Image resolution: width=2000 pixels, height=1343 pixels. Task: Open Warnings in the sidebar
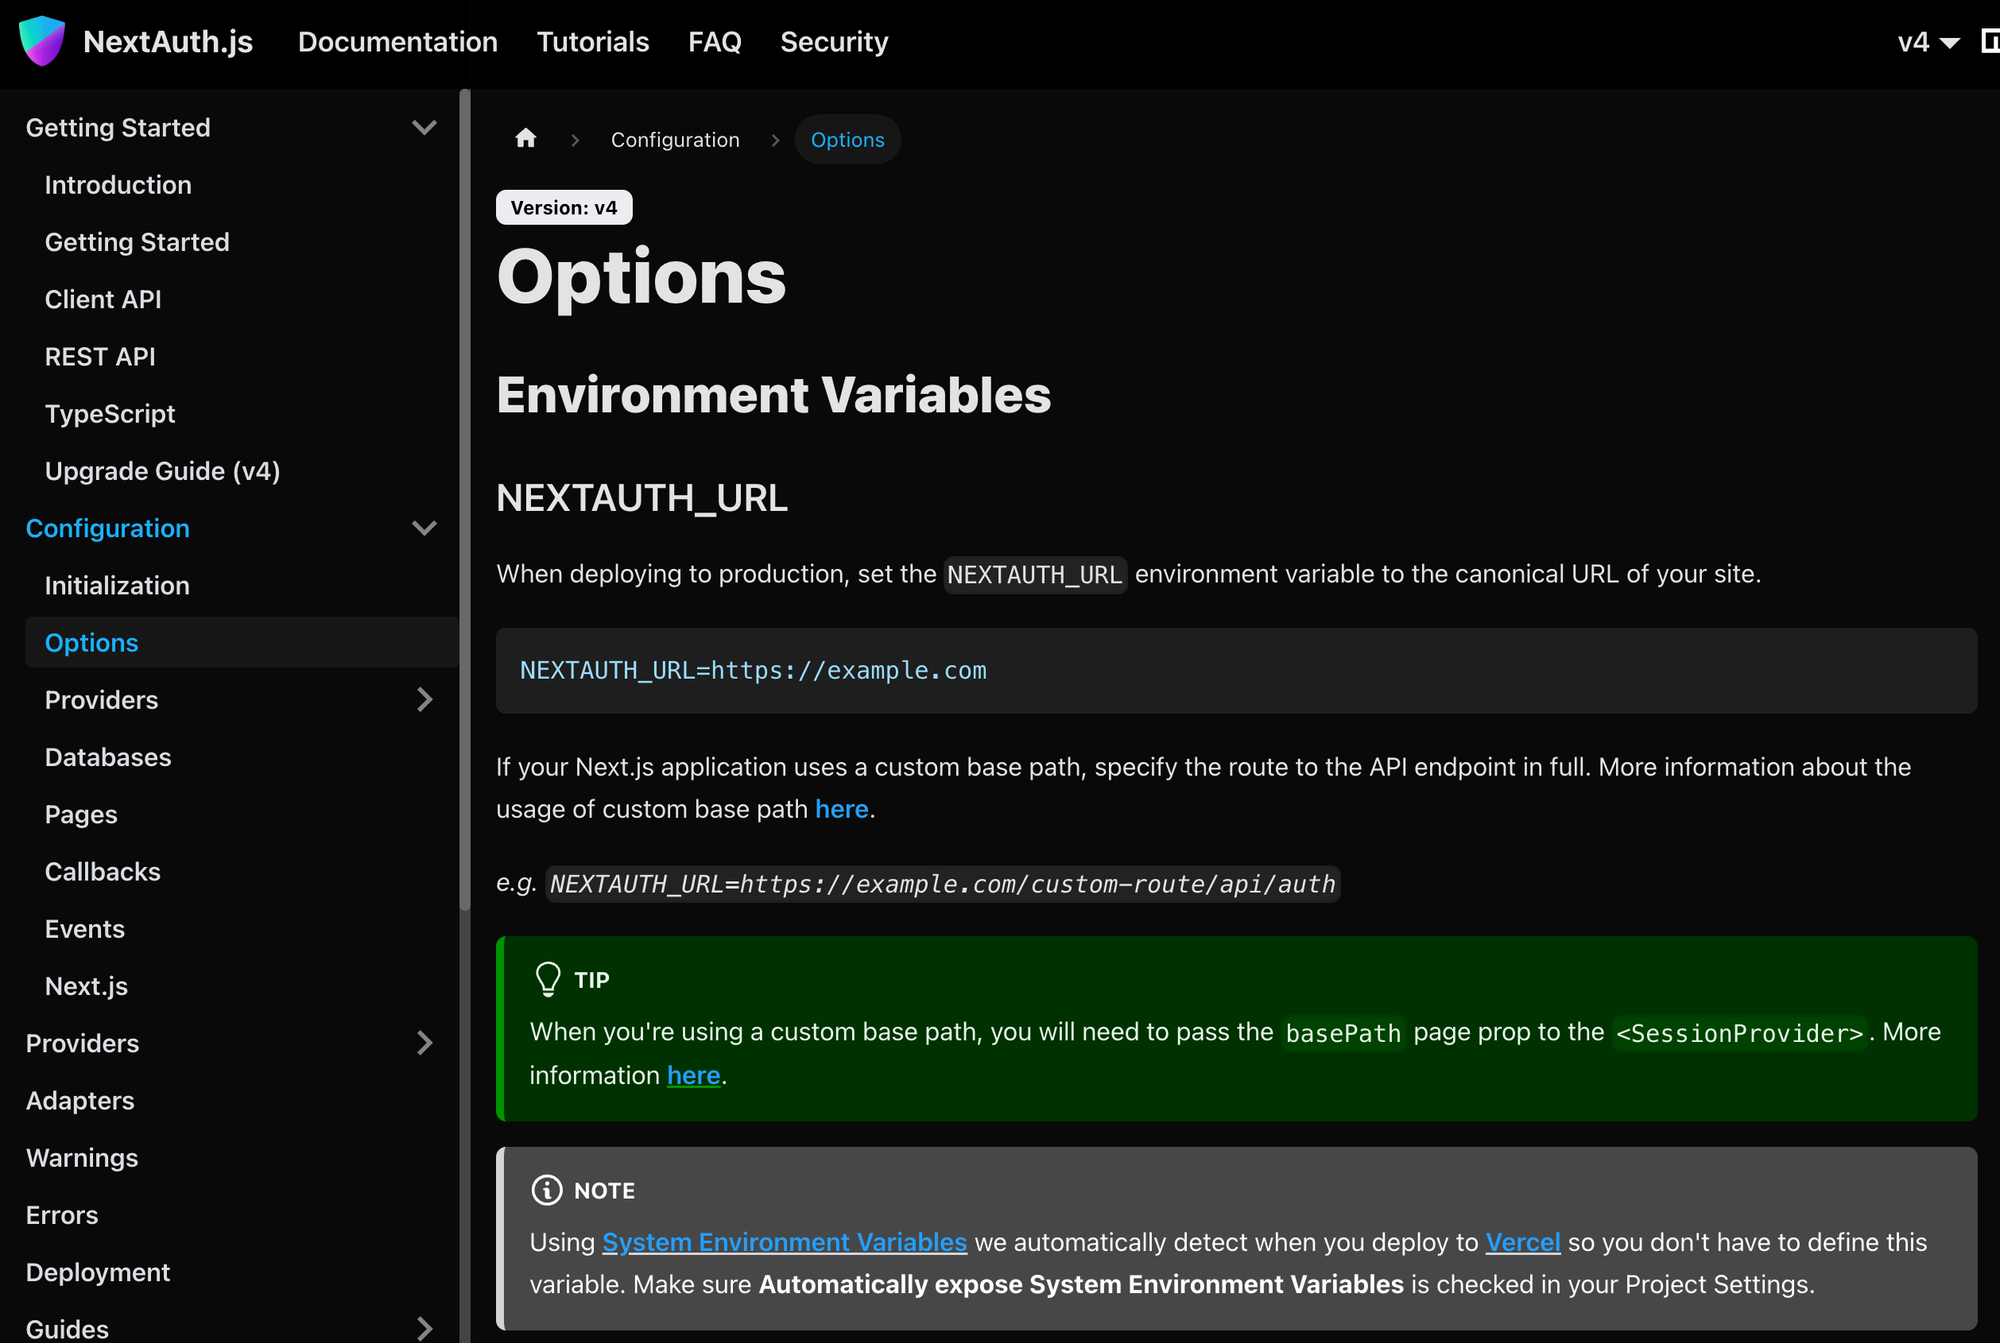82,1158
